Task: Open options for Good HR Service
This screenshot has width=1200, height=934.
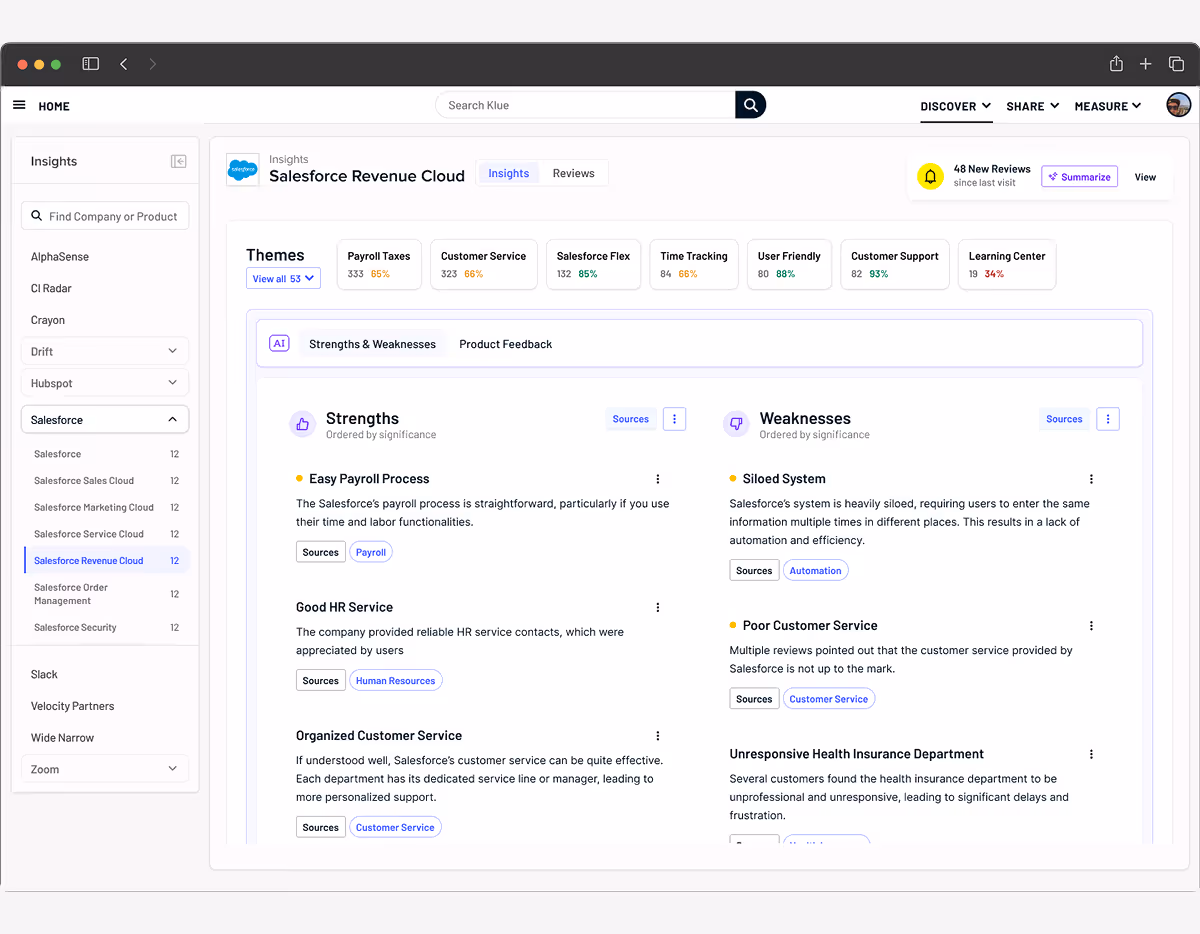Action: [x=657, y=607]
